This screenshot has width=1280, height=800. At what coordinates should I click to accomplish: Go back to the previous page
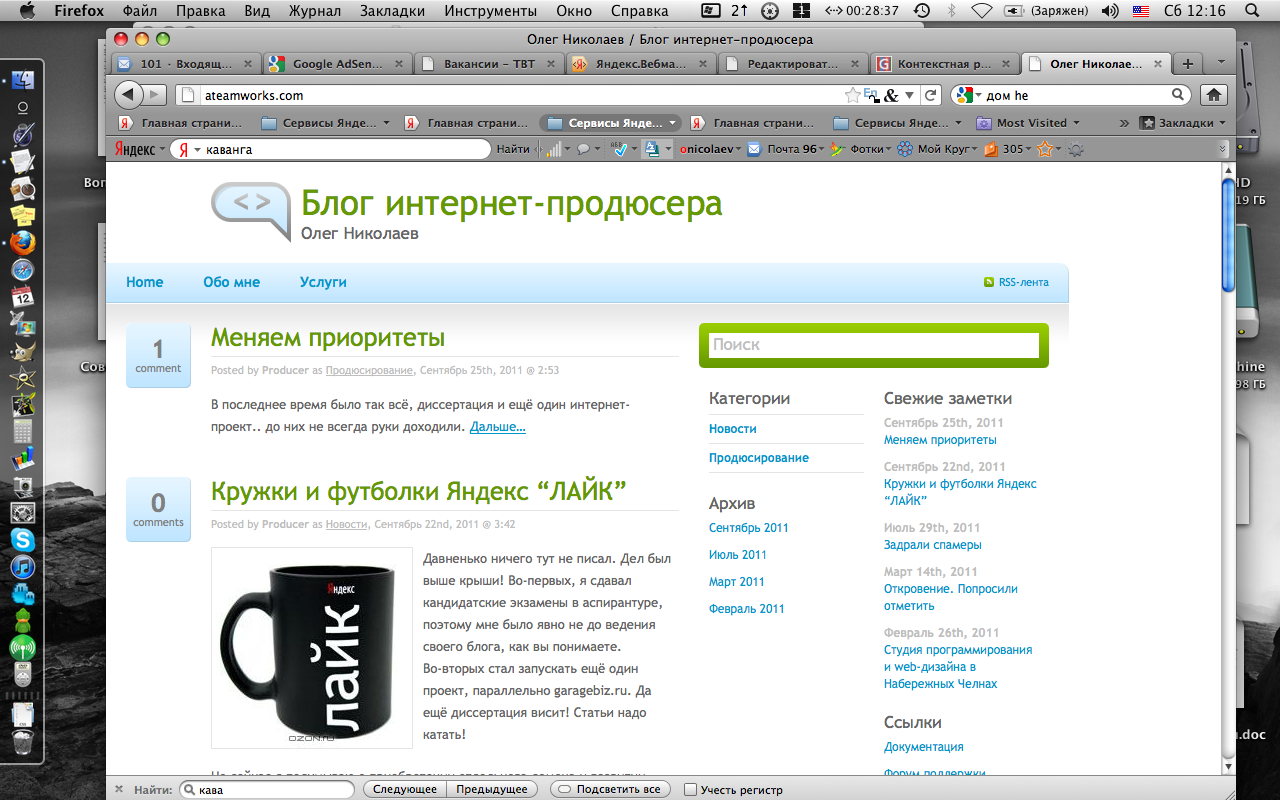pos(130,95)
